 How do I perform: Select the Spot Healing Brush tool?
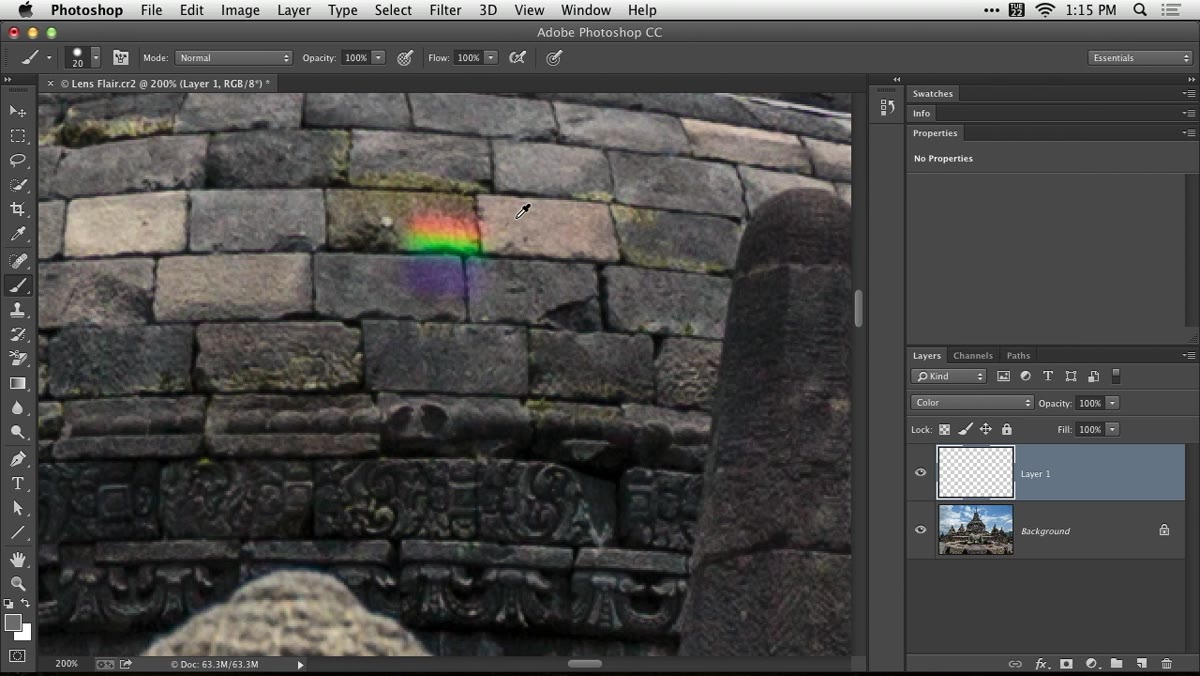[x=18, y=260]
